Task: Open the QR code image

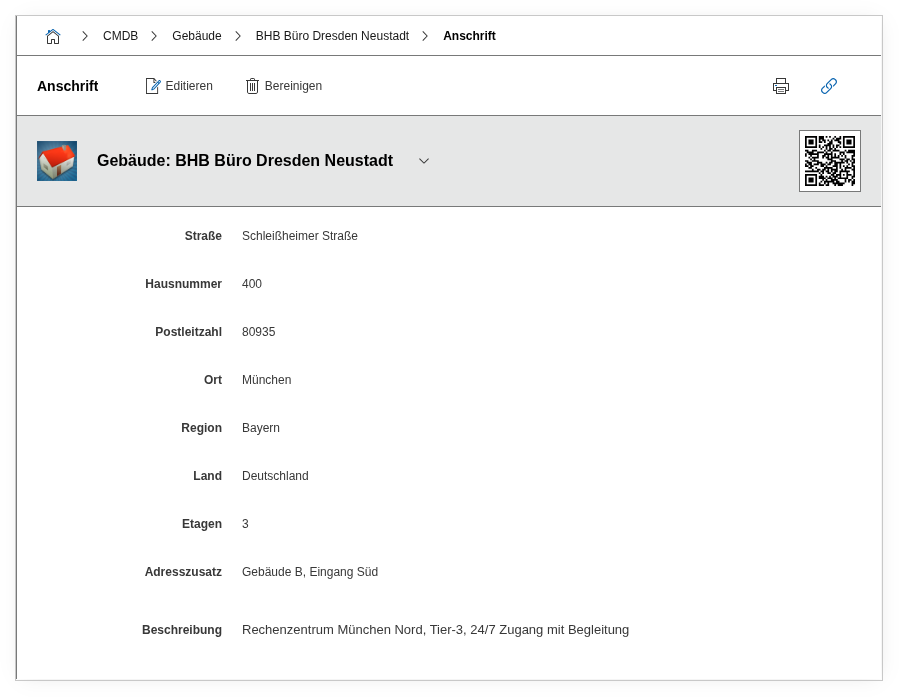Action: [830, 161]
